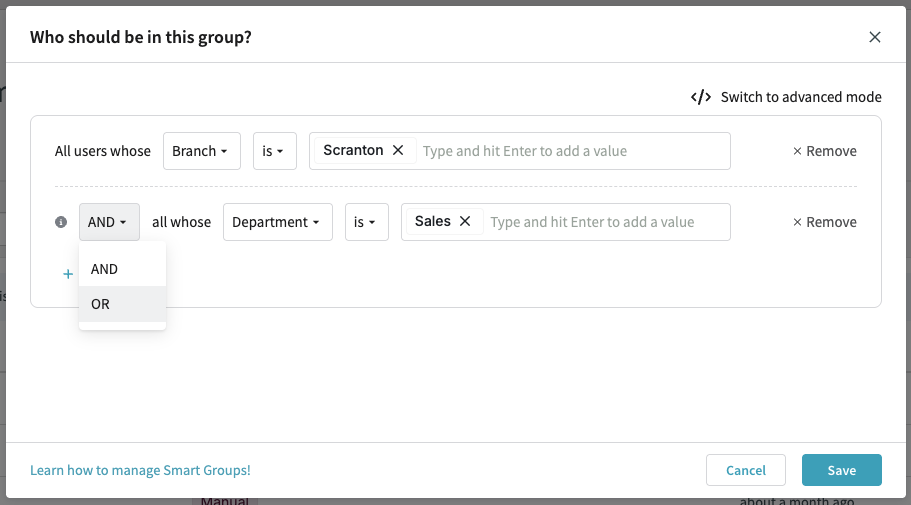Delete the Sales tag using its X
Viewport: 911px width, 505px height.
tap(465, 221)
